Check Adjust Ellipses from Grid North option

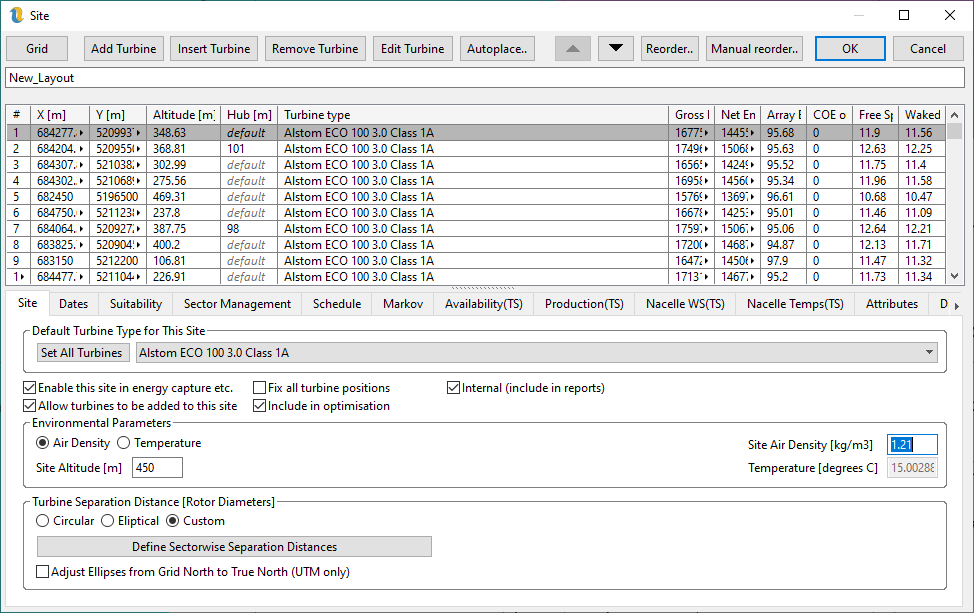(x=43, y=572)
